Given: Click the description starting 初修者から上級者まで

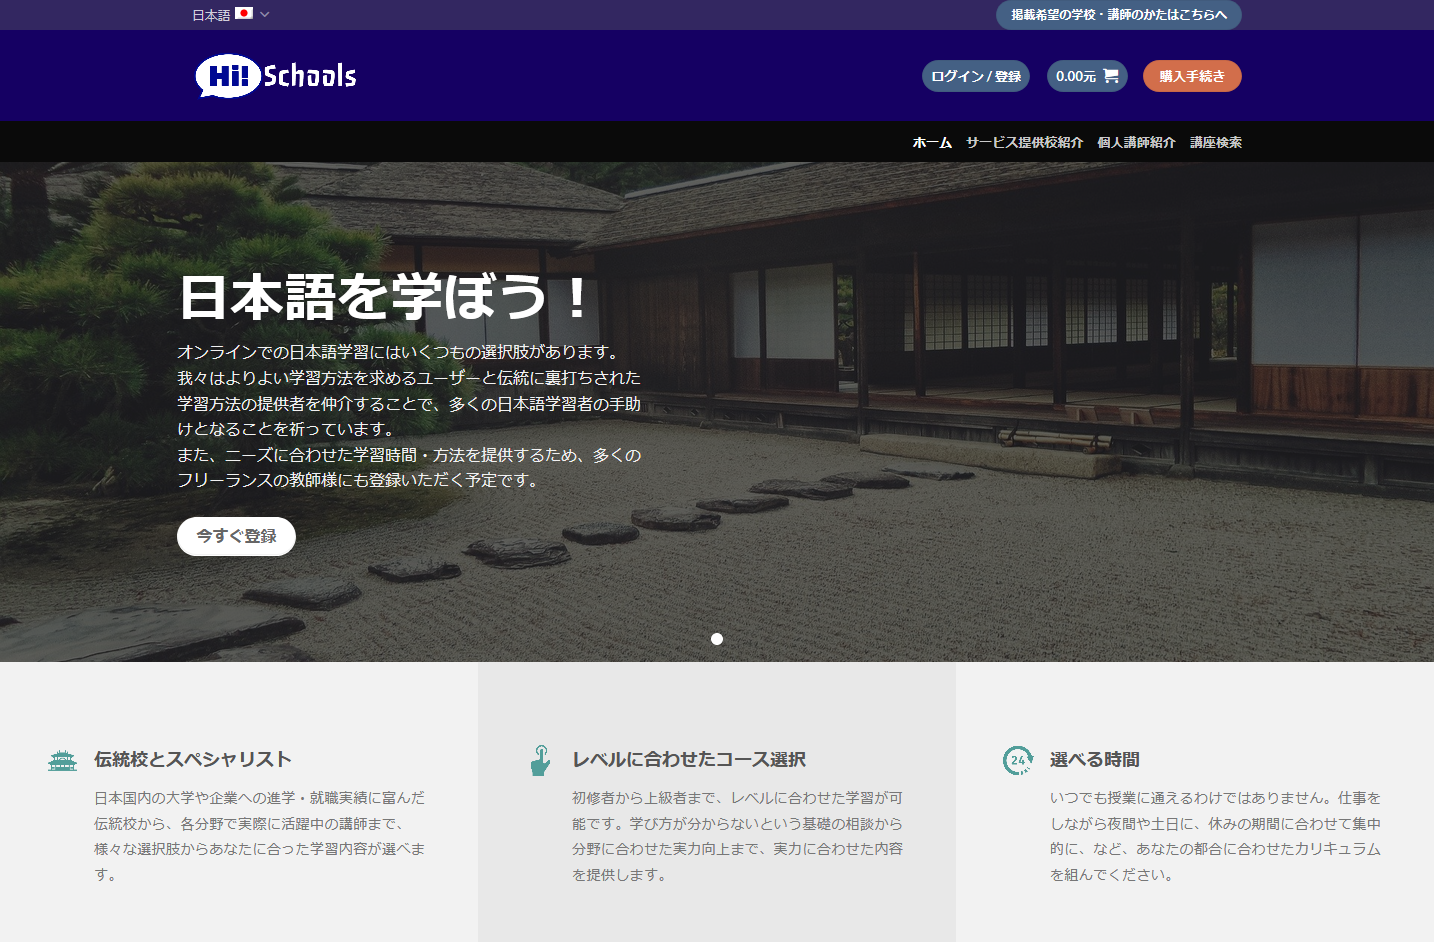Looking at the screenshot, I should pos(738,836).
